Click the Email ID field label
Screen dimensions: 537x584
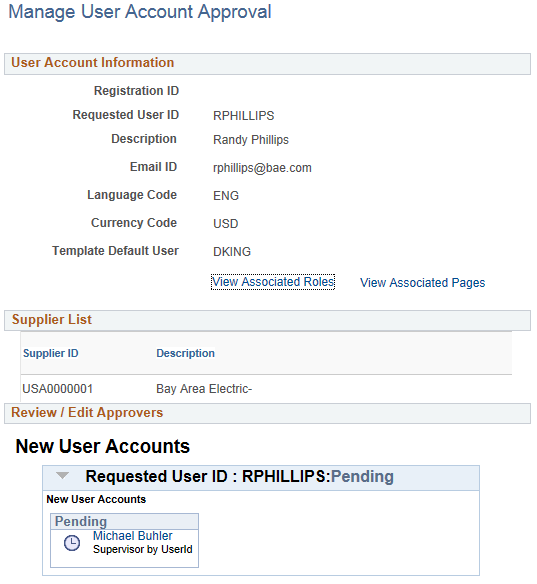tap(153, 167)
